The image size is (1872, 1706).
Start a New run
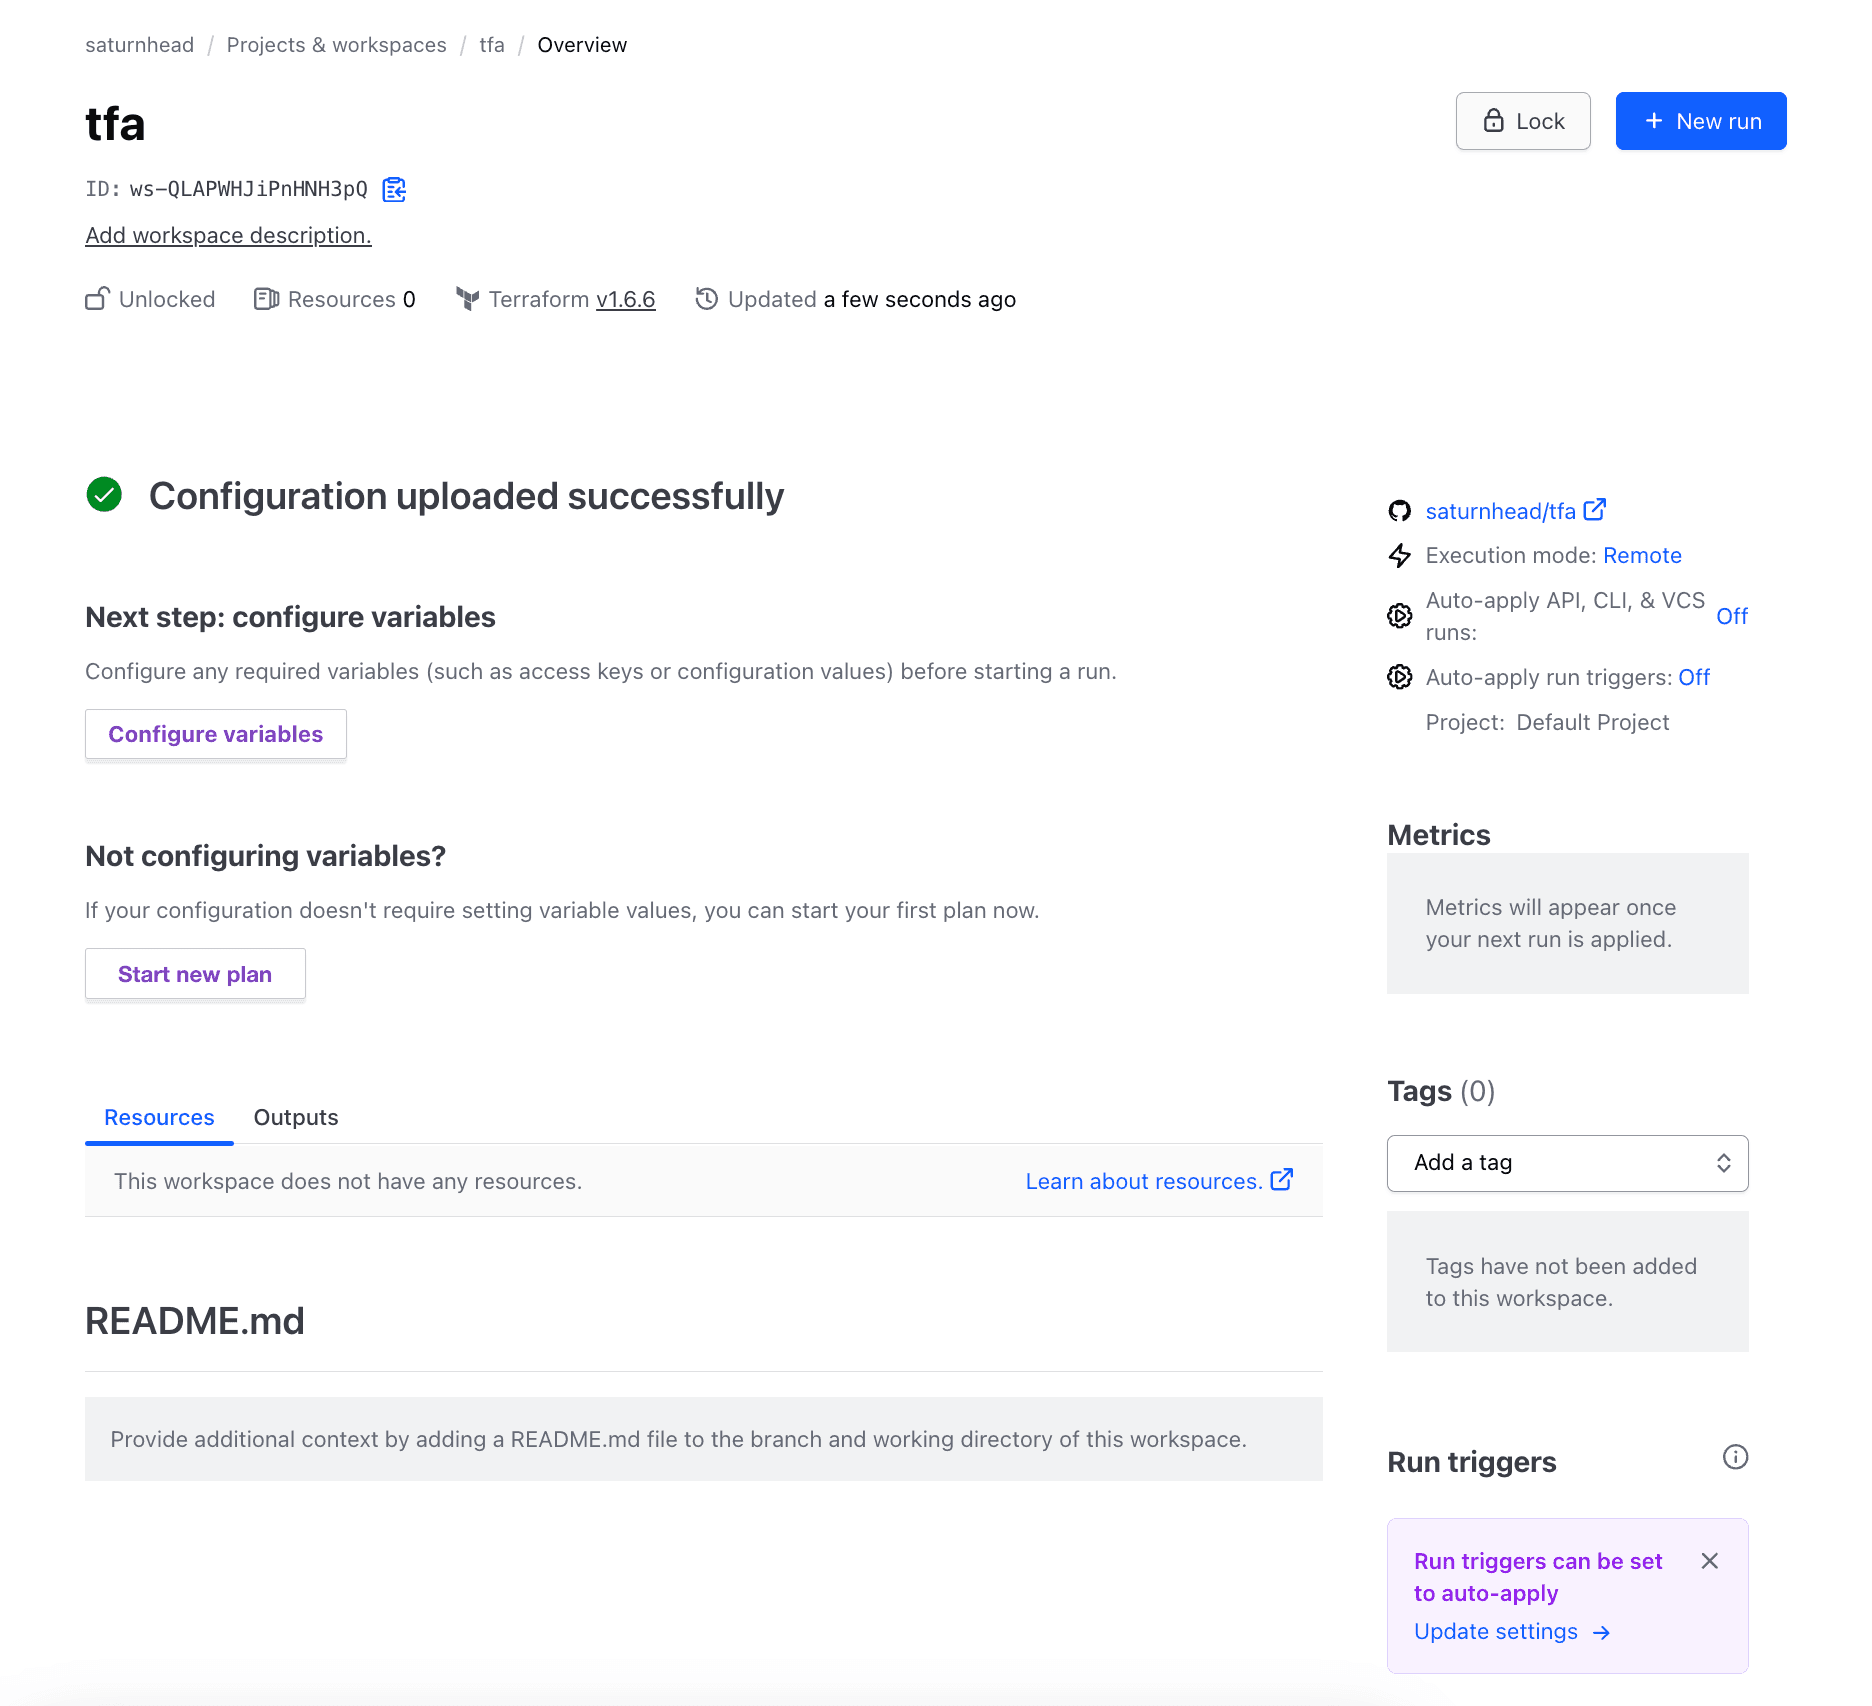[x=1700, y=121]
